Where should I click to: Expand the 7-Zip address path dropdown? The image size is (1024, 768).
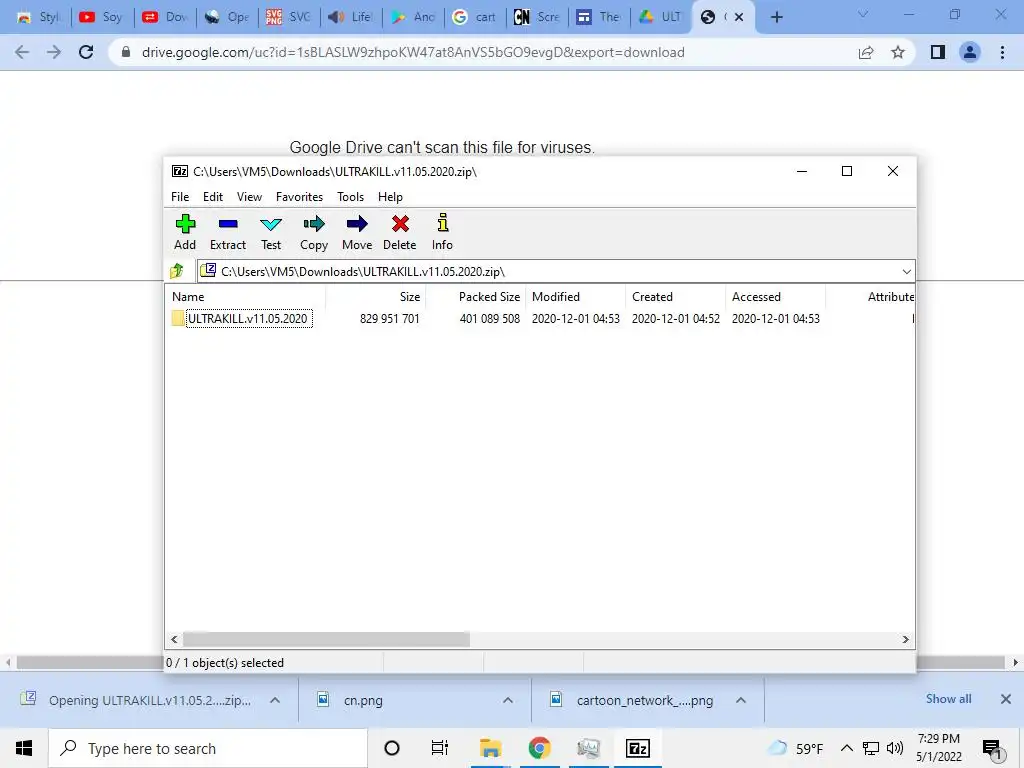click(x=906, y=272)
